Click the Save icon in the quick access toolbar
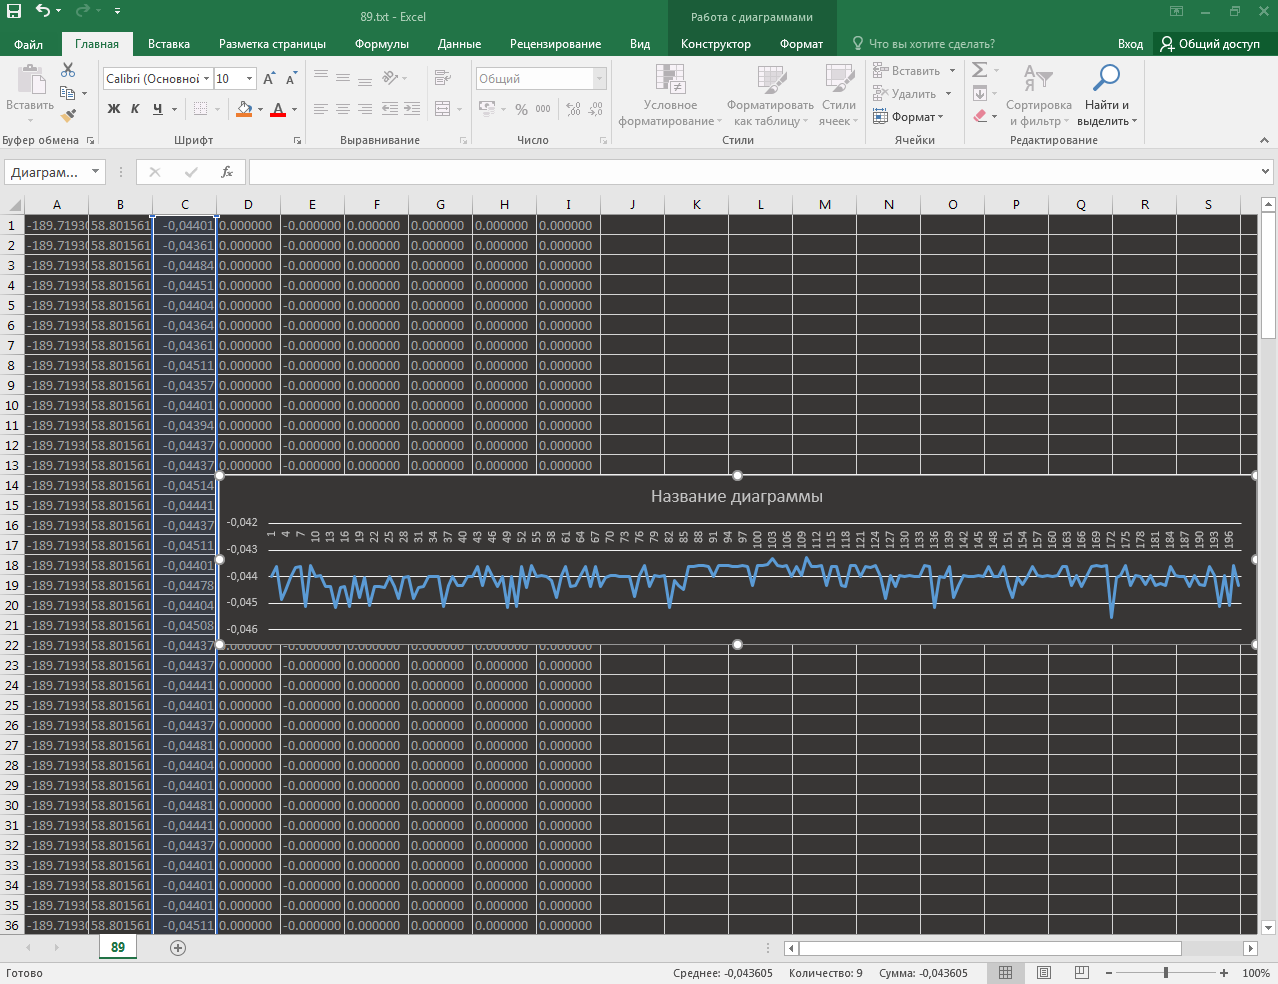1278x984 pixels. (14, 11)
